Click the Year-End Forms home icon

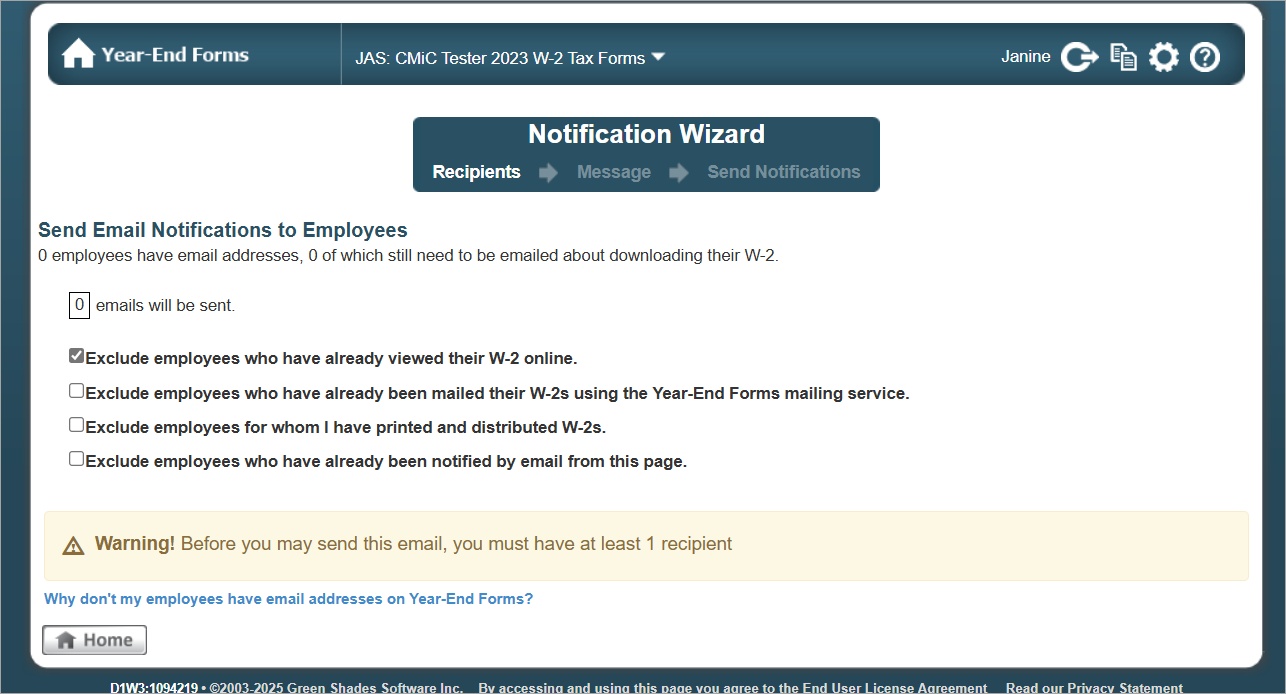pos(78,55)
